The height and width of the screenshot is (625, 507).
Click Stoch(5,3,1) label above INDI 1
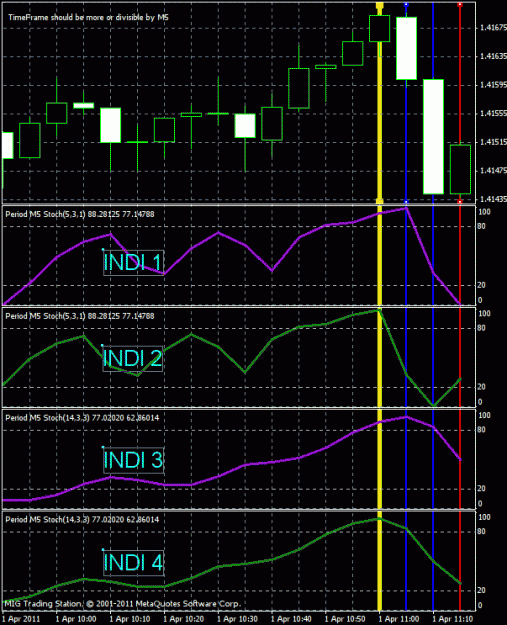(x=80, y=214)
